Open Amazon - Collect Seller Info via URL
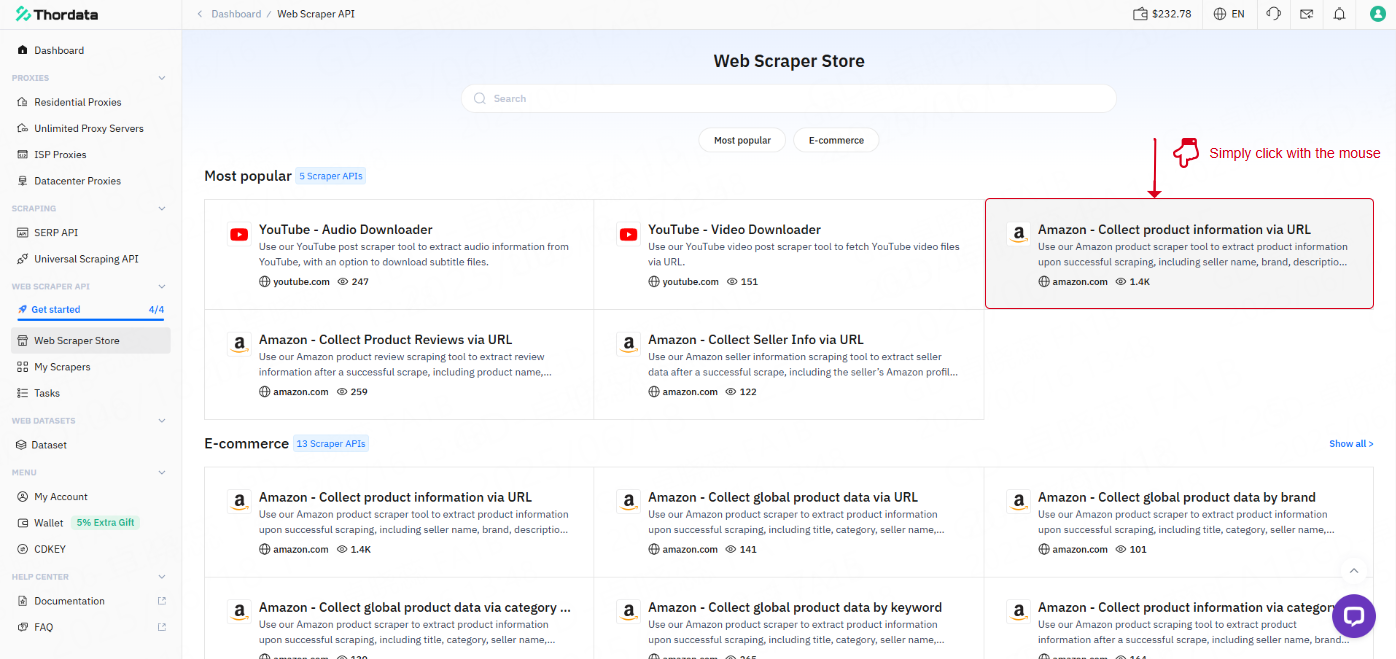1396x659 pixels. [789, 364]
